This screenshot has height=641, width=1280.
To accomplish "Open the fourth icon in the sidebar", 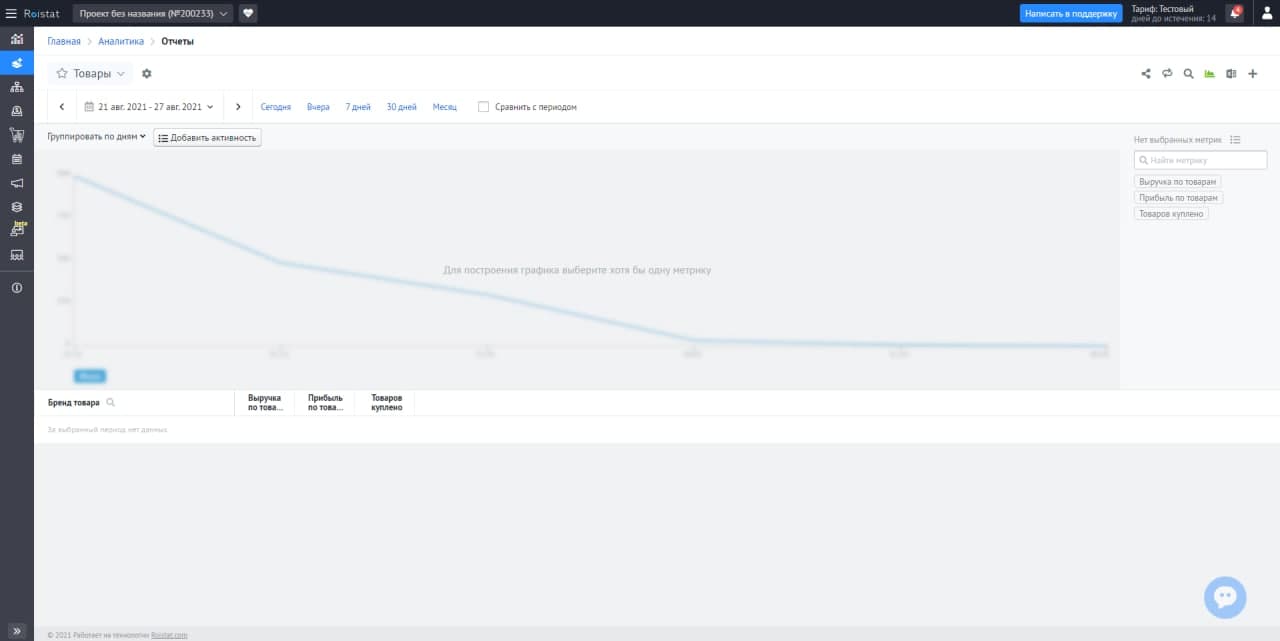I will tap(17, 111).
